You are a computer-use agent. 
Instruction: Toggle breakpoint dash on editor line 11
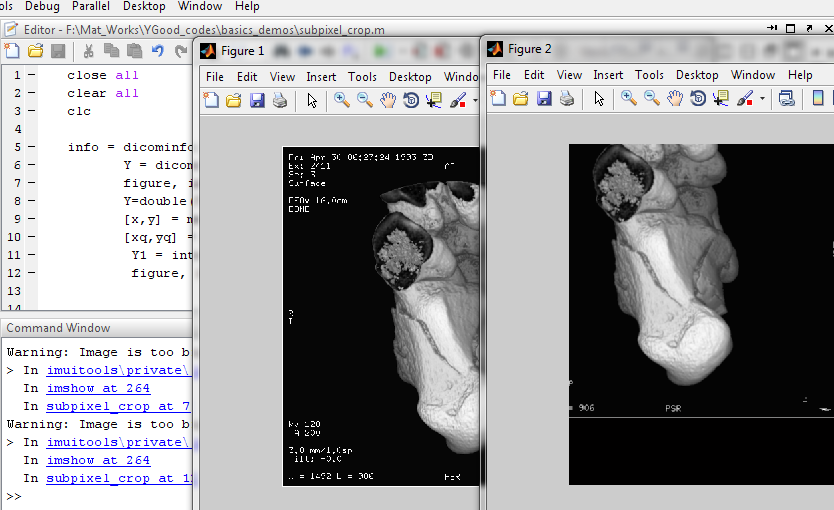[31, 255]
